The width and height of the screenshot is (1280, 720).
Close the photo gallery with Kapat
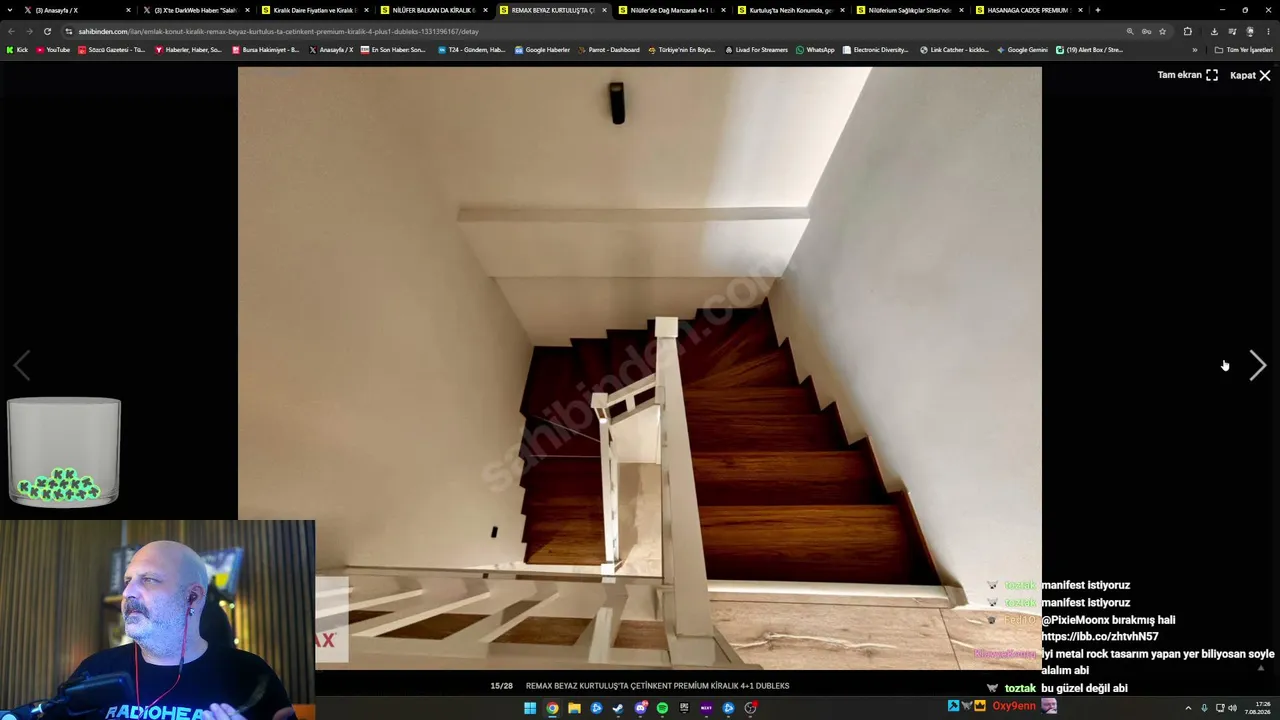coord(1250,75)
